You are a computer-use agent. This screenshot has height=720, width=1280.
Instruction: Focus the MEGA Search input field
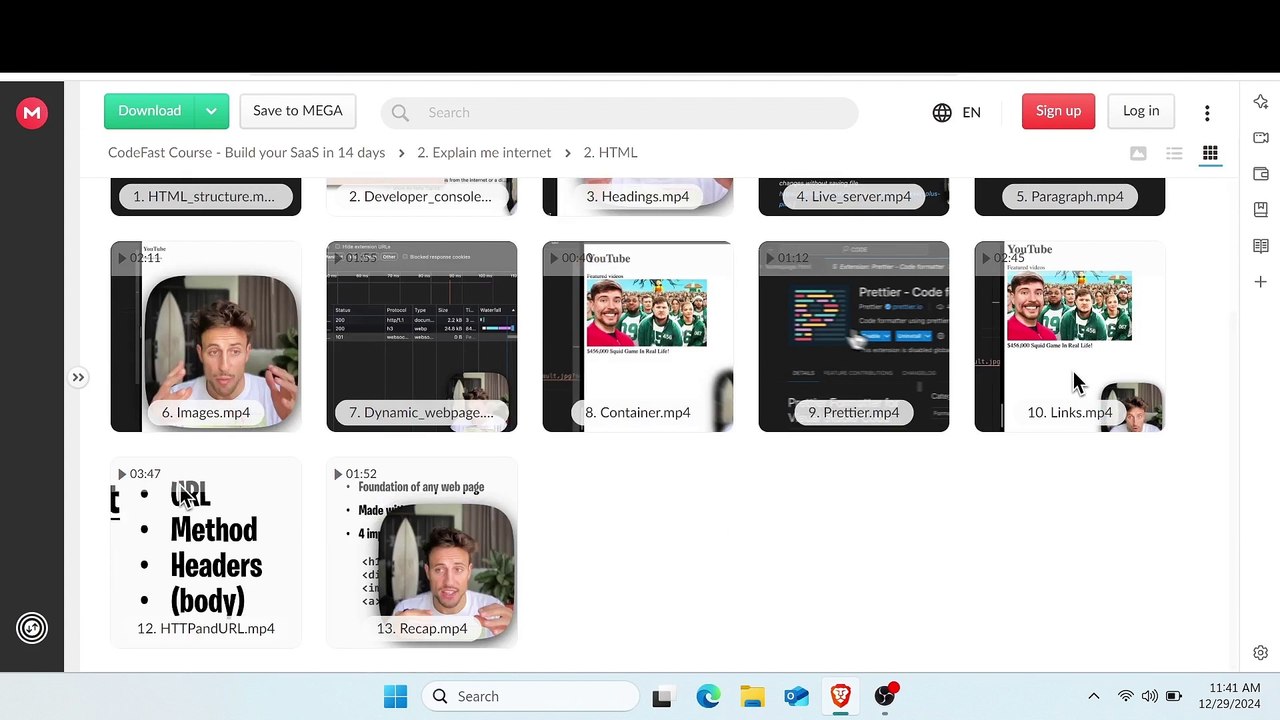(619, 113)
